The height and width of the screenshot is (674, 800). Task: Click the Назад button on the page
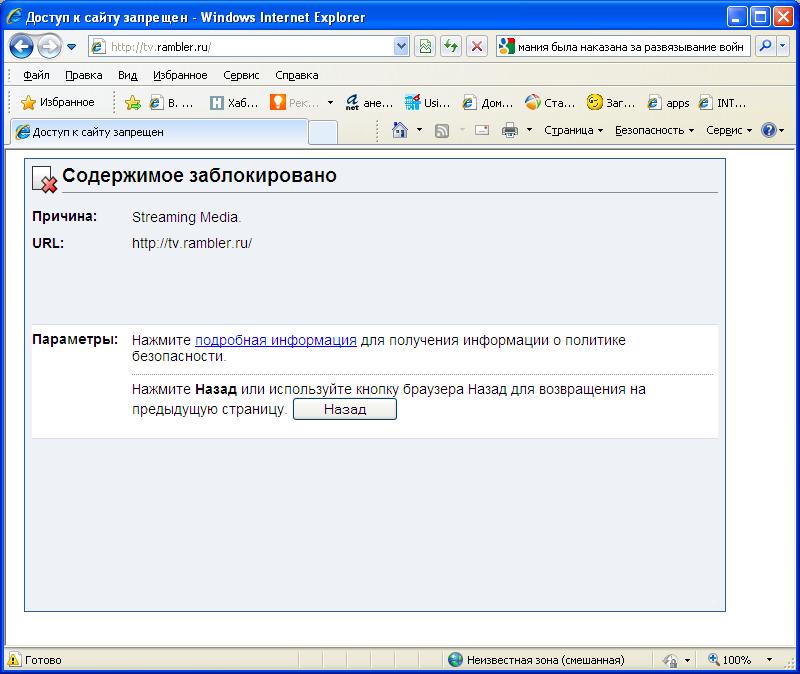(344, 409)
